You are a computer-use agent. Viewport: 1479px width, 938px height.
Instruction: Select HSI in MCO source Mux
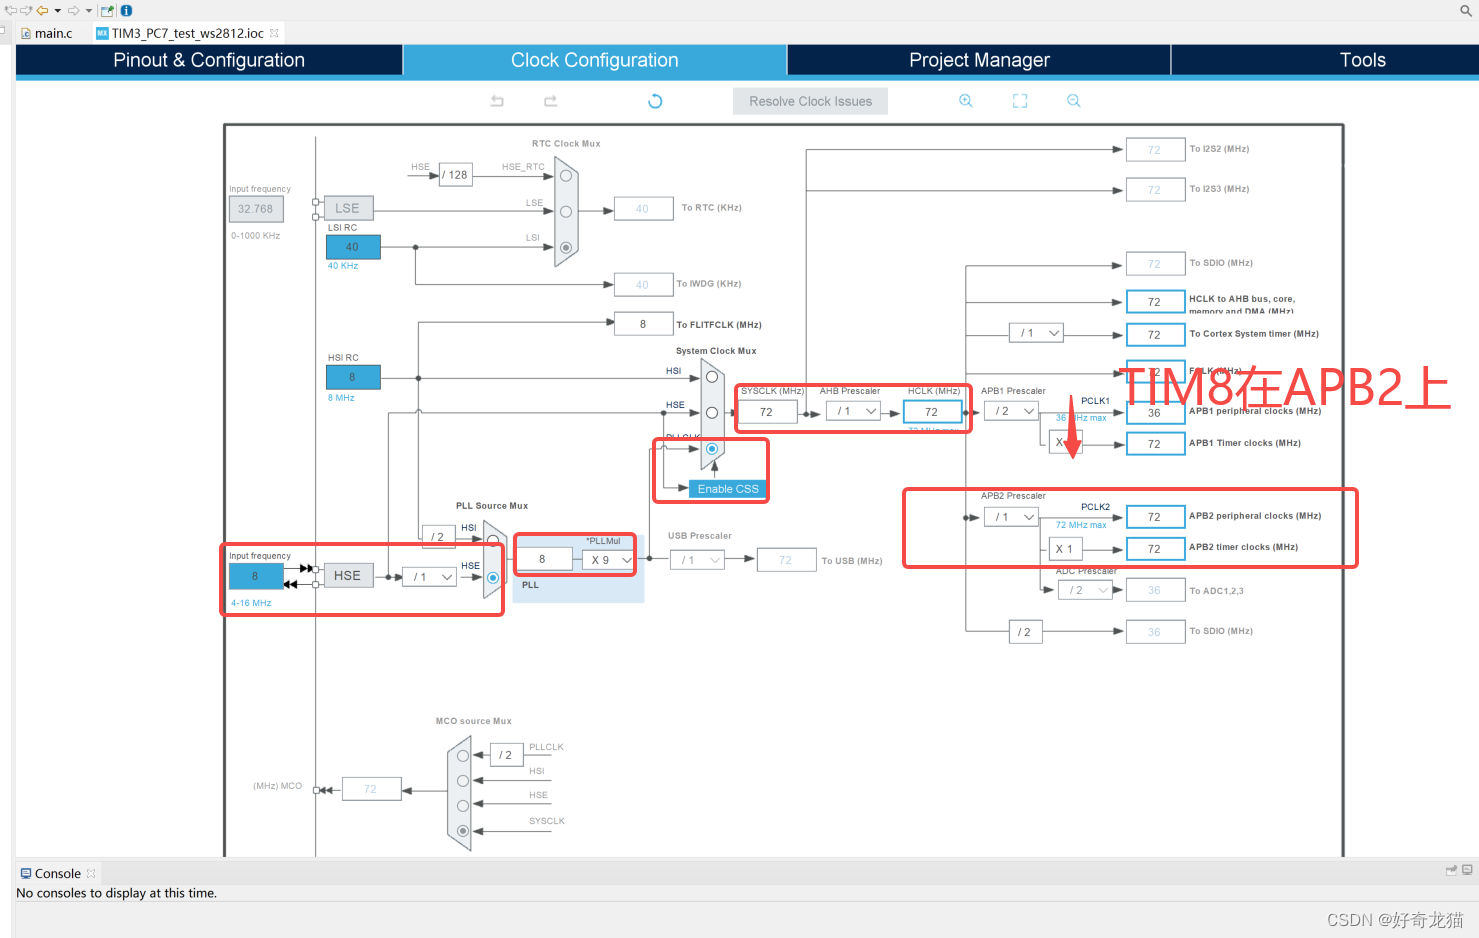tap(463, 781)
